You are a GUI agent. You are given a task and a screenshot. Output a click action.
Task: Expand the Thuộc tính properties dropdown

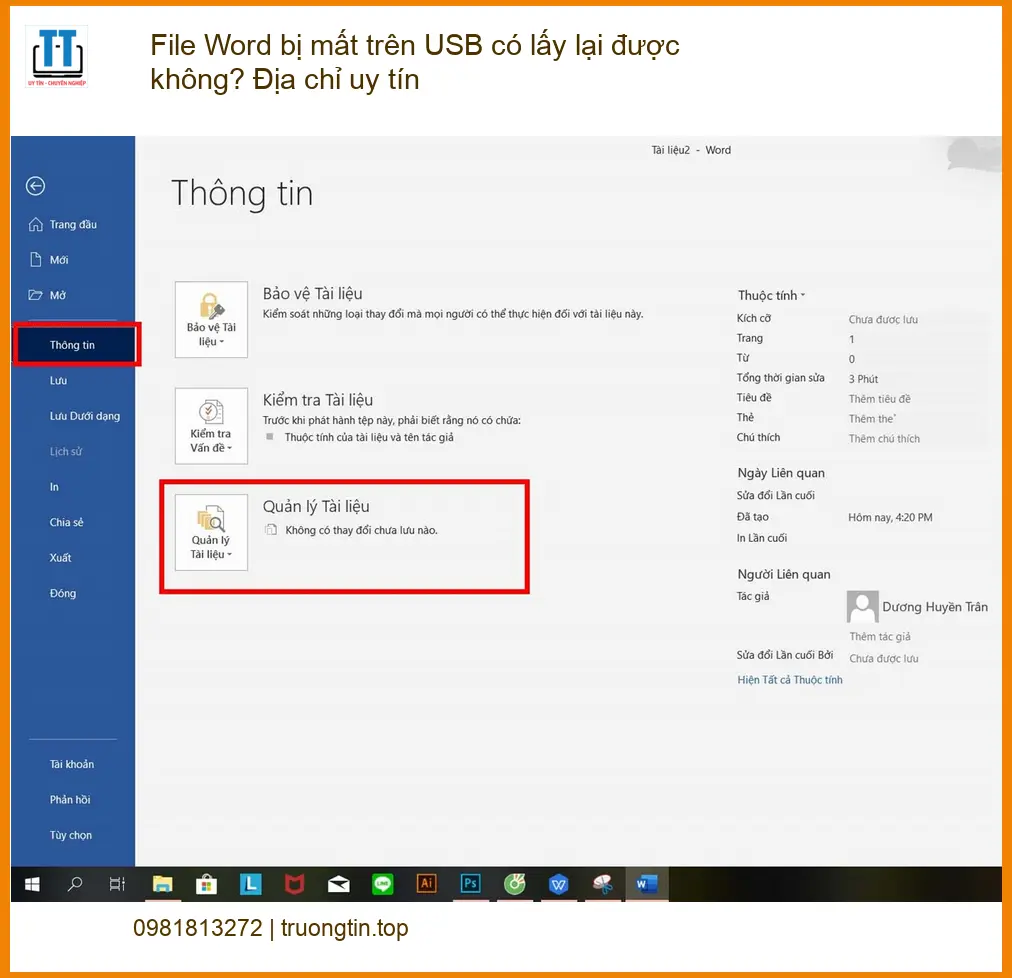pyautogui.click(x=771, y=295)
